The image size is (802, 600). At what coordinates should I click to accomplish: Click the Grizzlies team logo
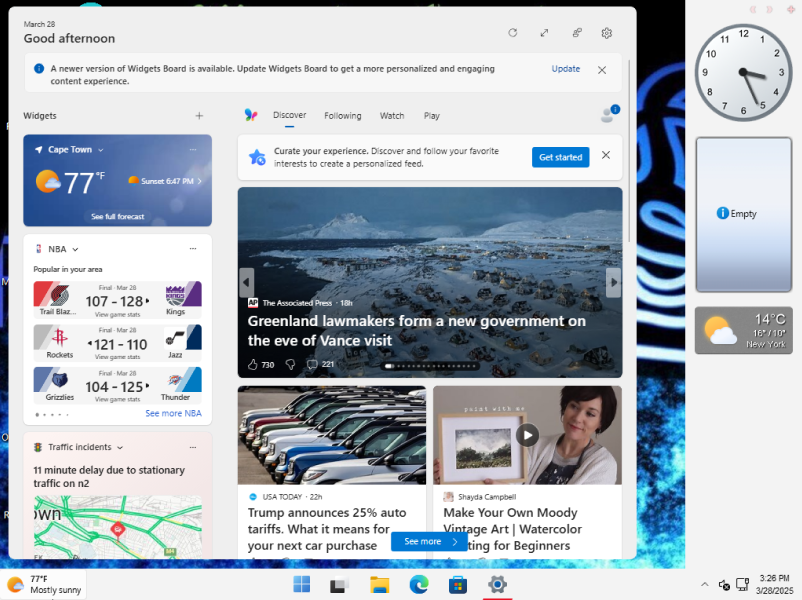pyautogui.click(x=59, y=381)
